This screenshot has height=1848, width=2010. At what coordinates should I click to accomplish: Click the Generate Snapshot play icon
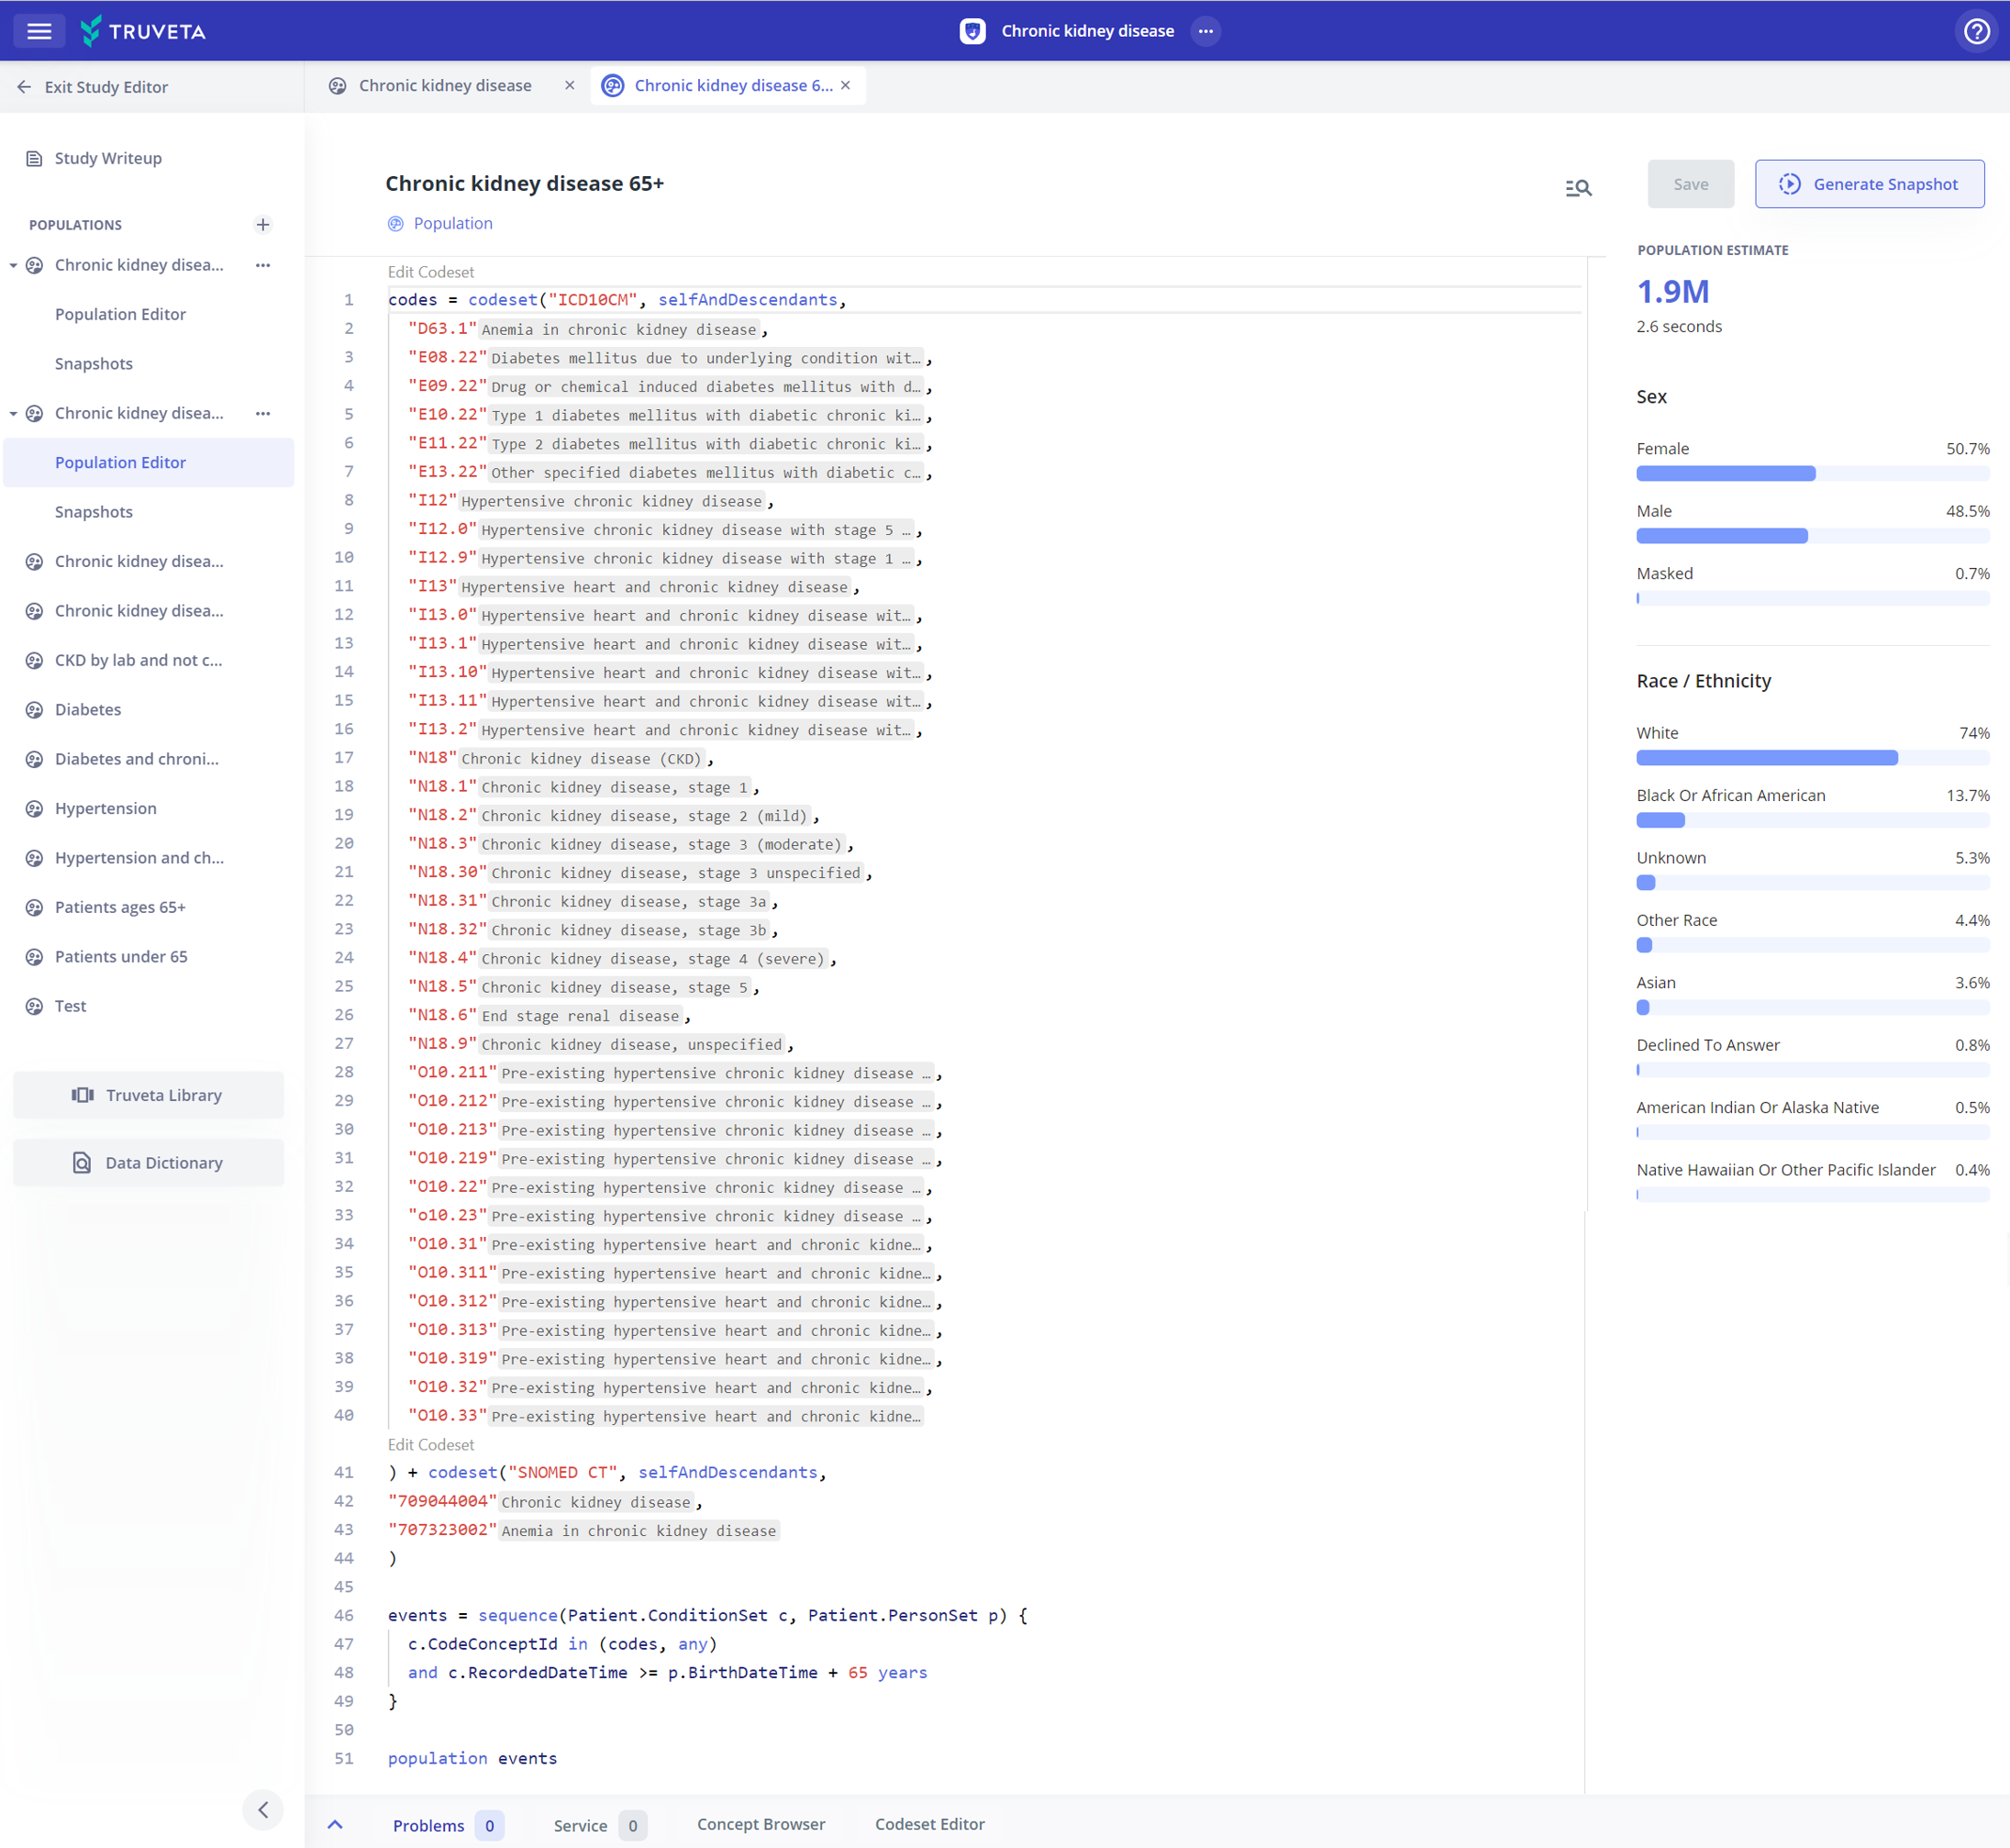tap(1789, 184)
